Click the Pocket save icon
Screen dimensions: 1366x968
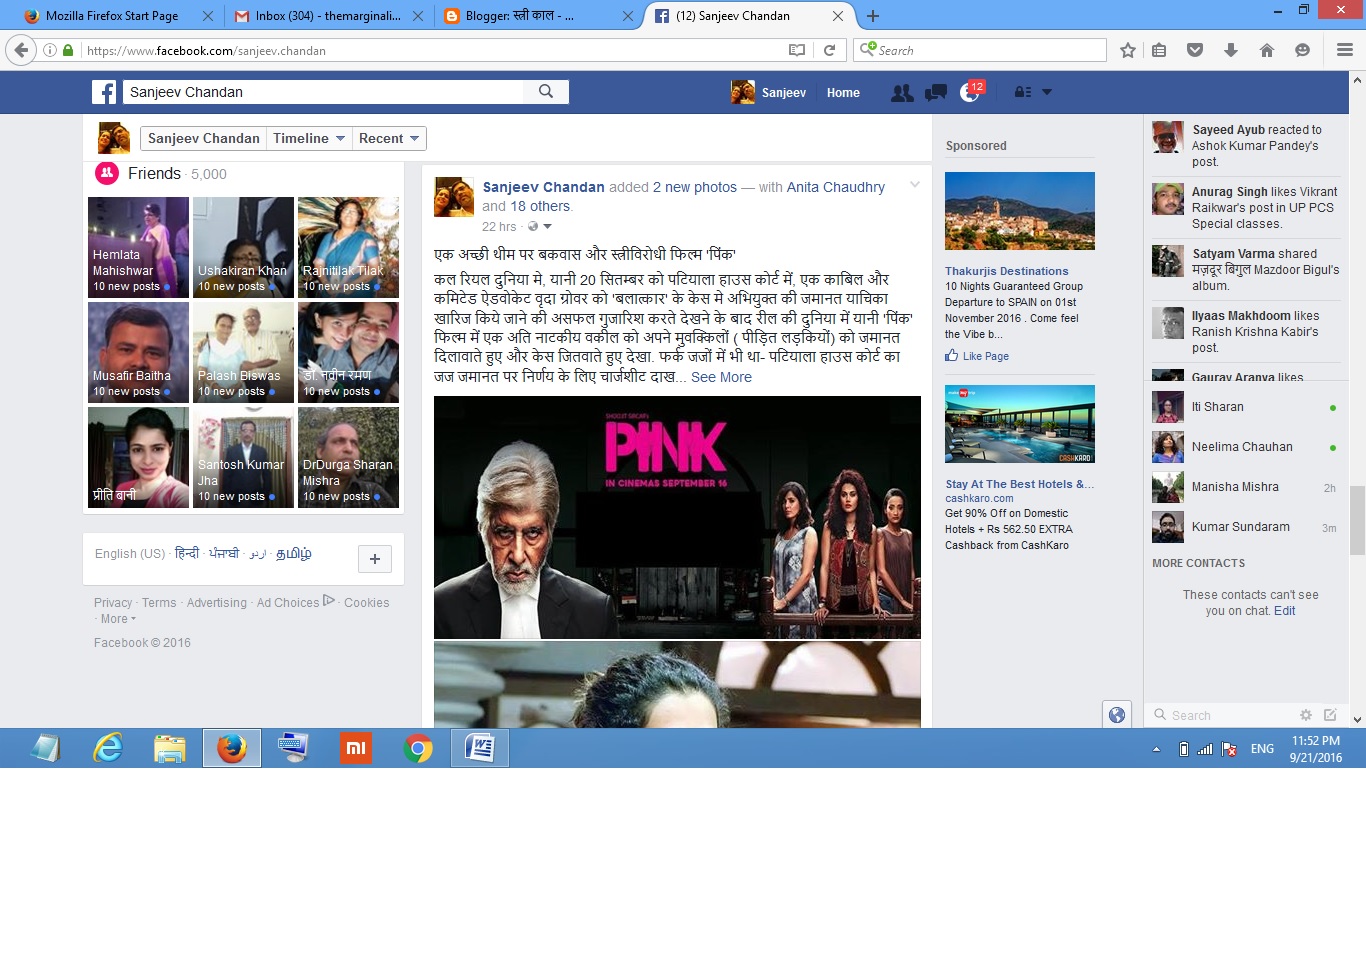[1195, 50]
